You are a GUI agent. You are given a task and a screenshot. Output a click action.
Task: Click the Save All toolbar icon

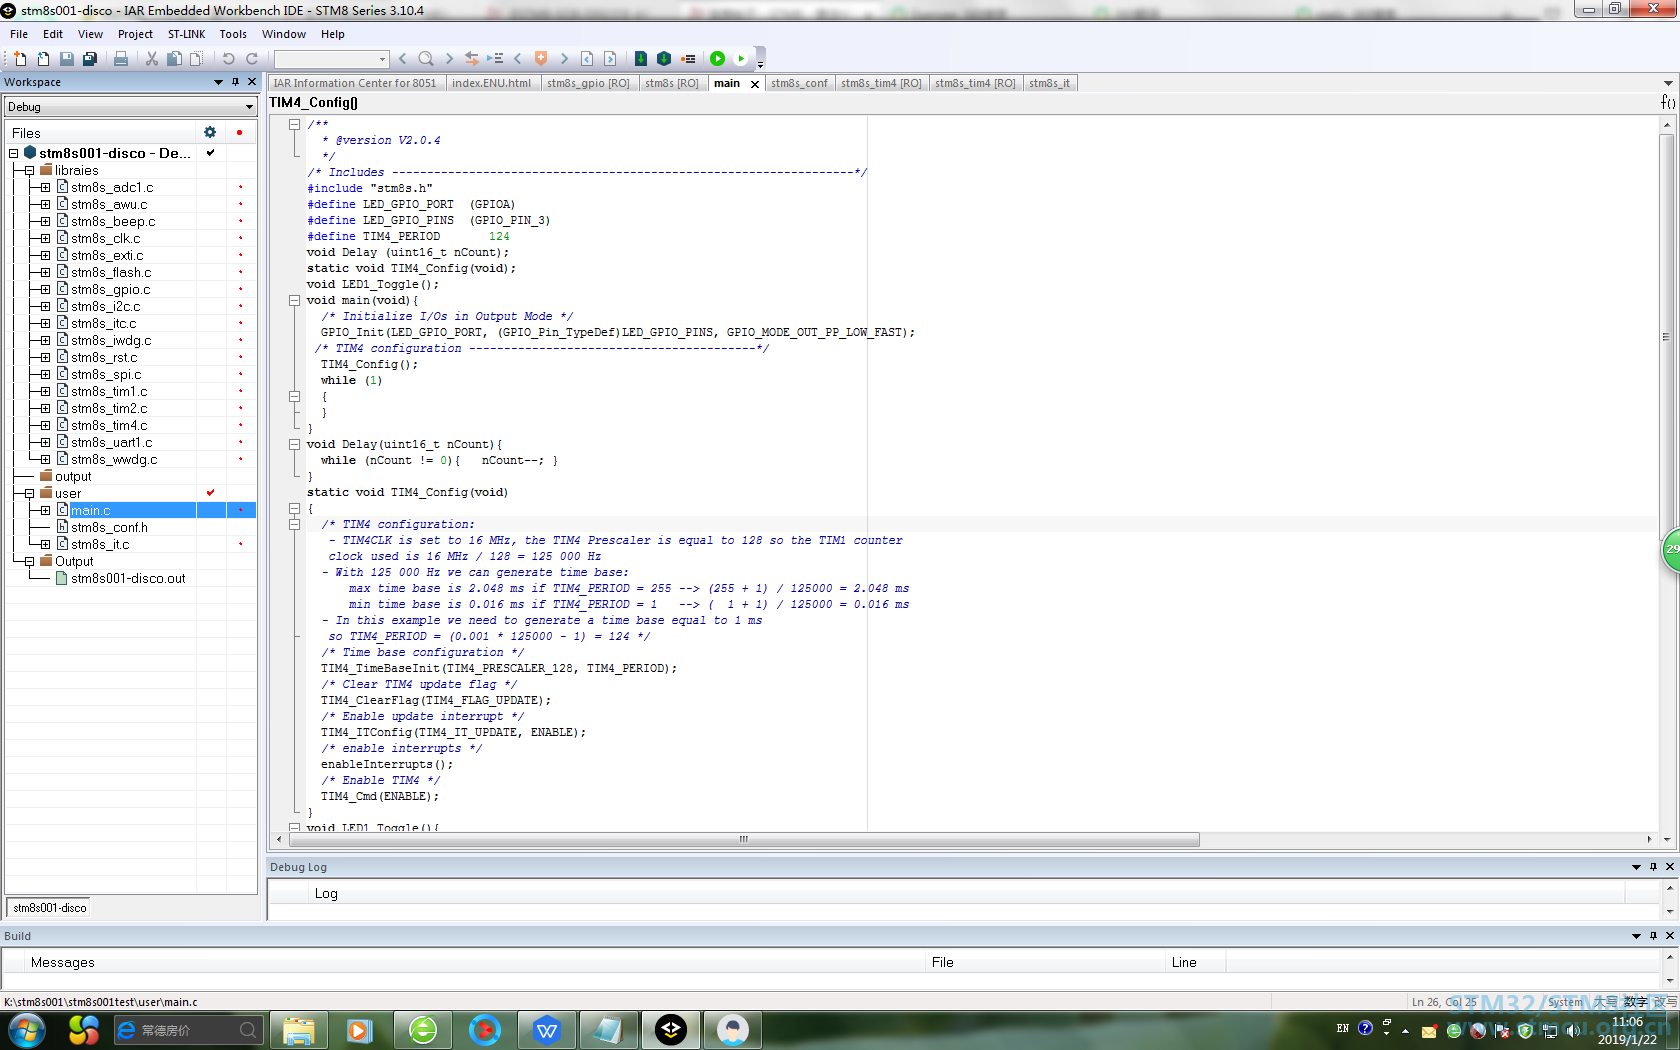[89, 59]
